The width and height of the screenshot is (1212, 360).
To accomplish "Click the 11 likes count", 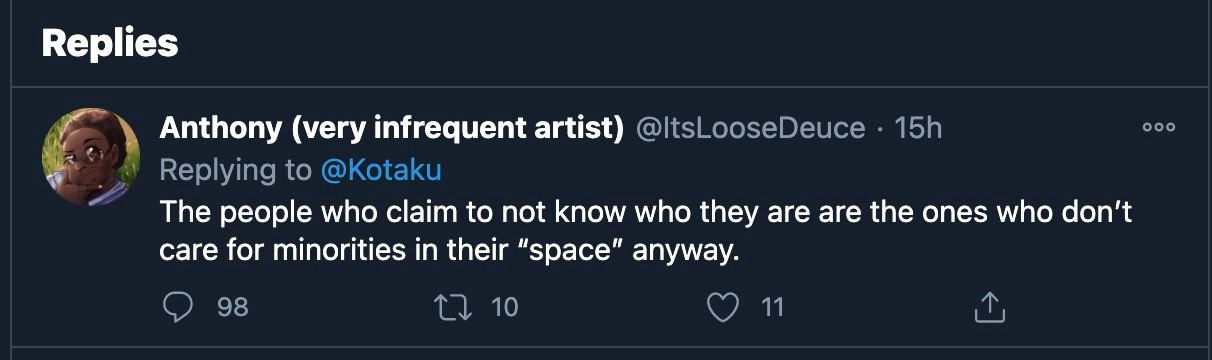I will click(771, 306).
